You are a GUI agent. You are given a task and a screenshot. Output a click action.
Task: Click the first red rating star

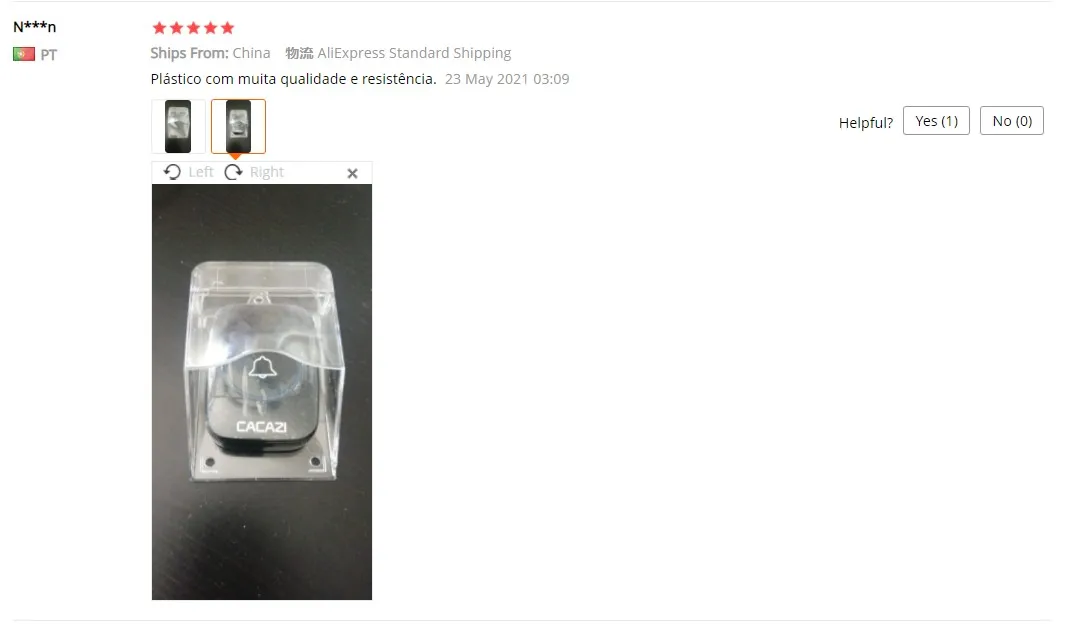coord(160,28)
